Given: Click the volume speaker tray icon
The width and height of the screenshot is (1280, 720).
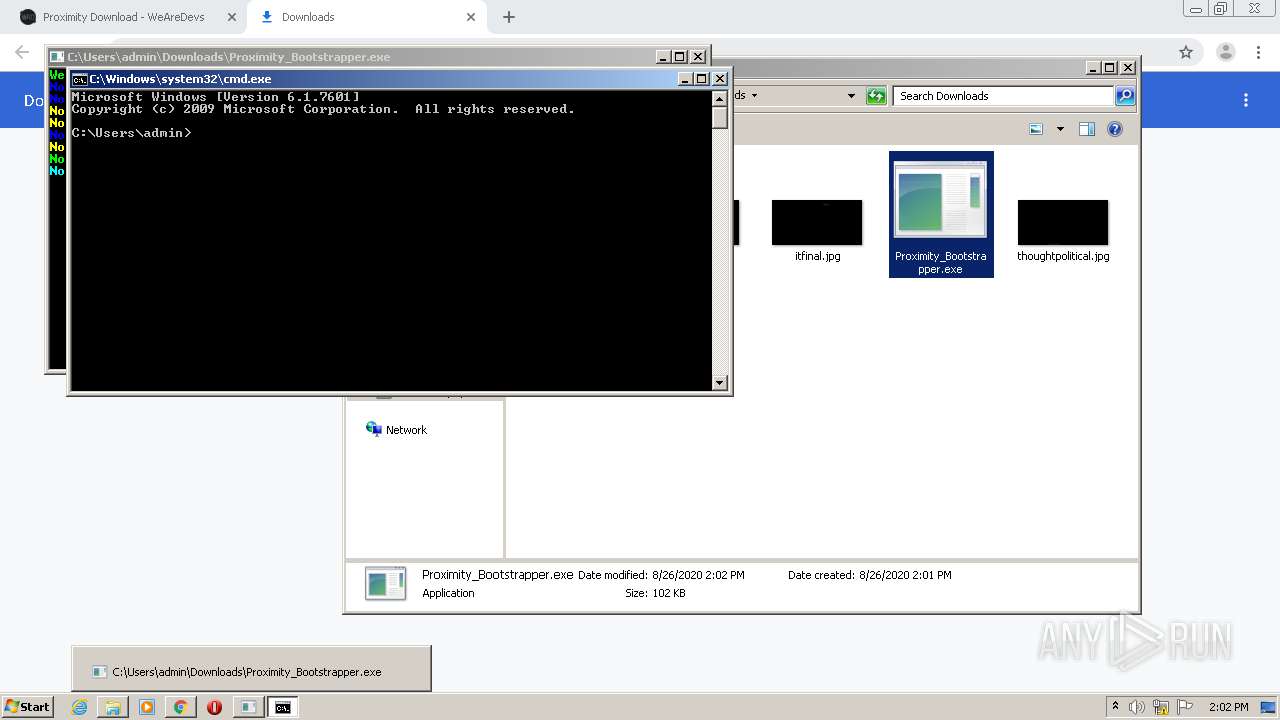Looking at the screenshot, I should [1137, 707].
